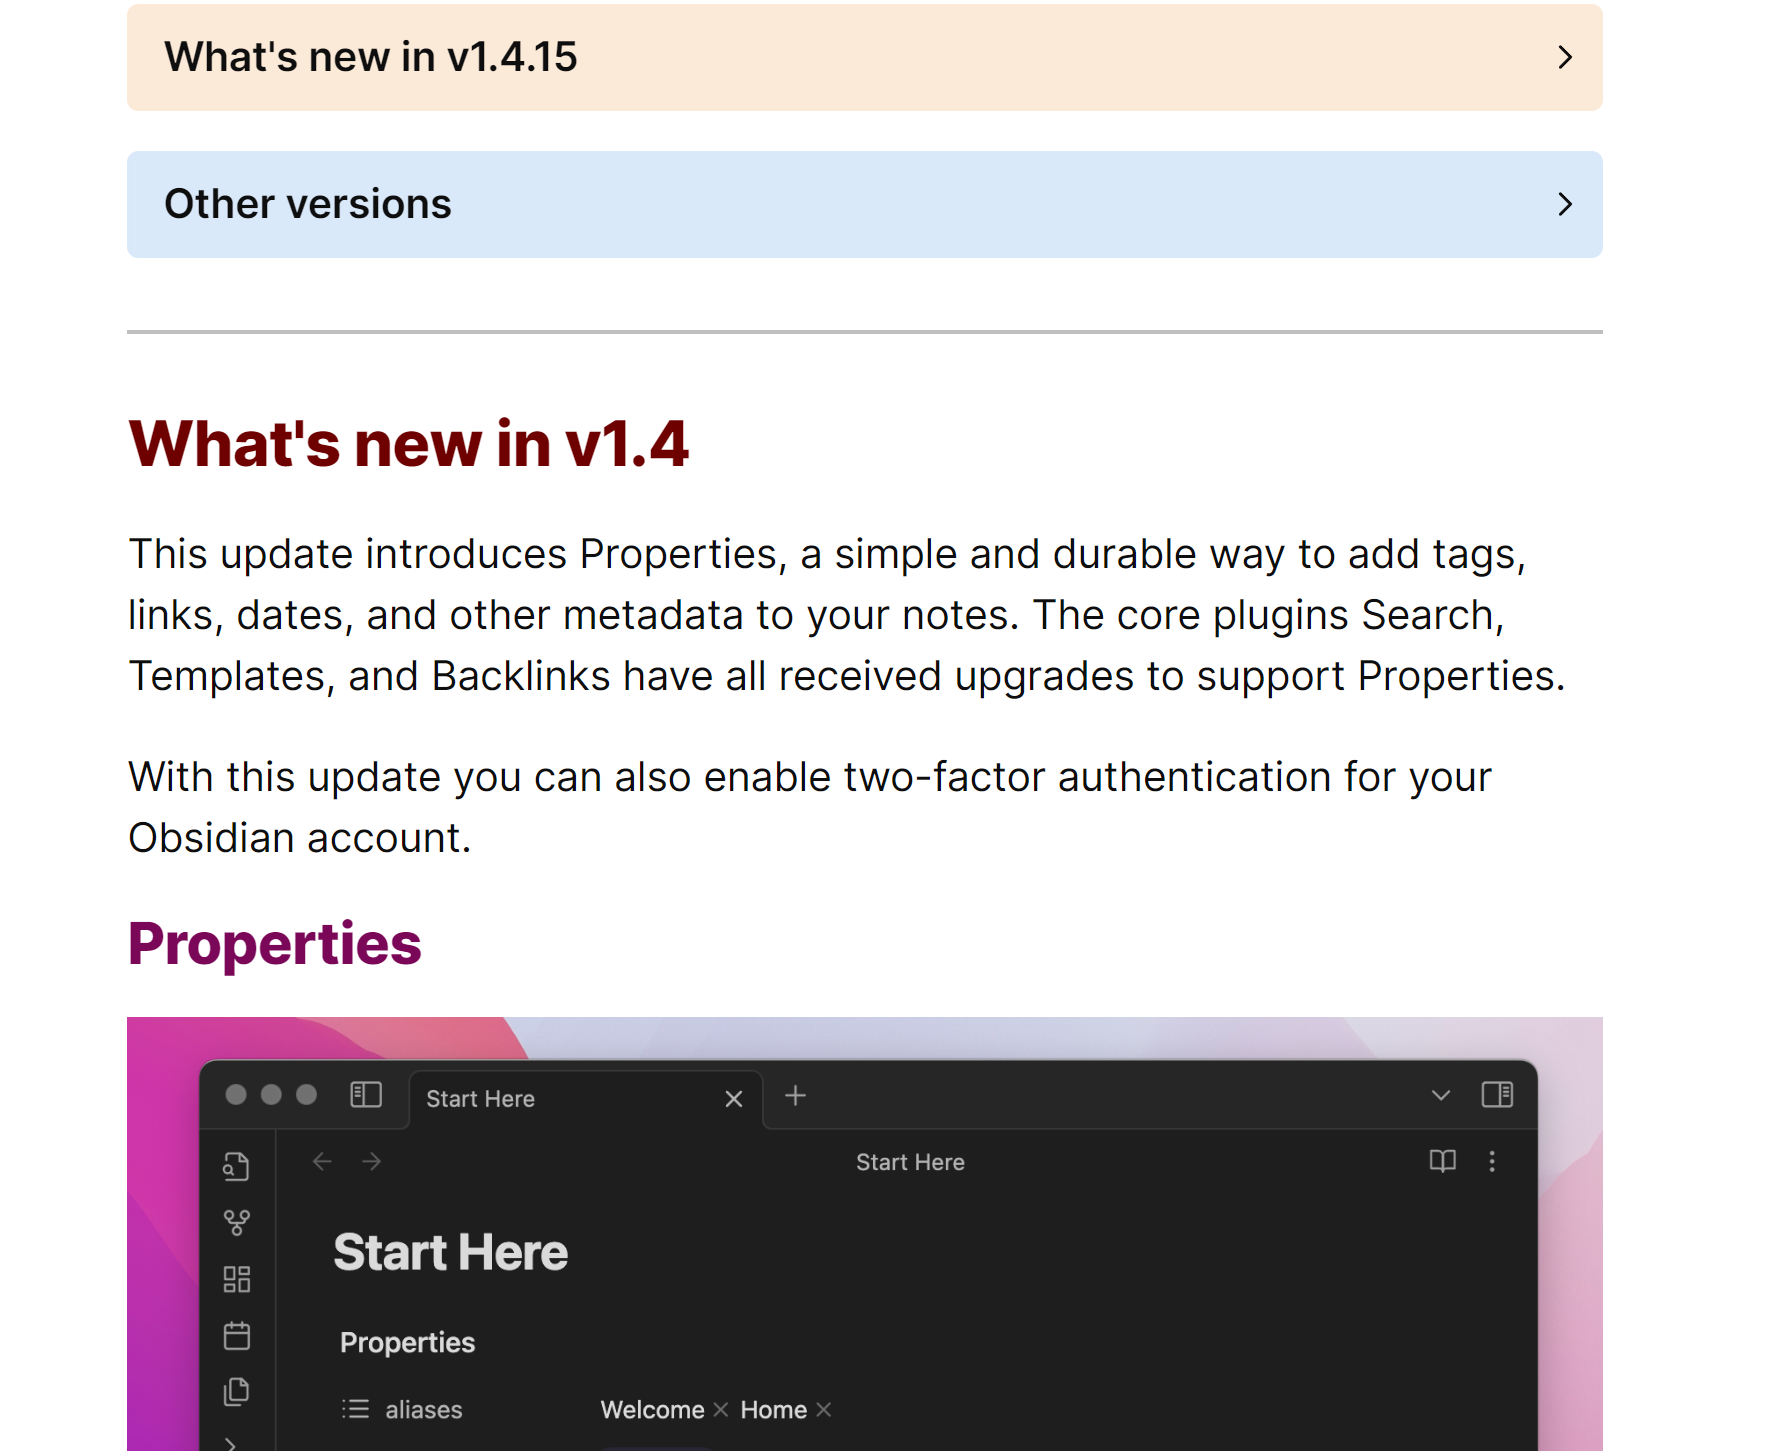1784x1451 pixels.
Task: Click the chevron on What's new in v1.4.15
Action: (1565, 57)
